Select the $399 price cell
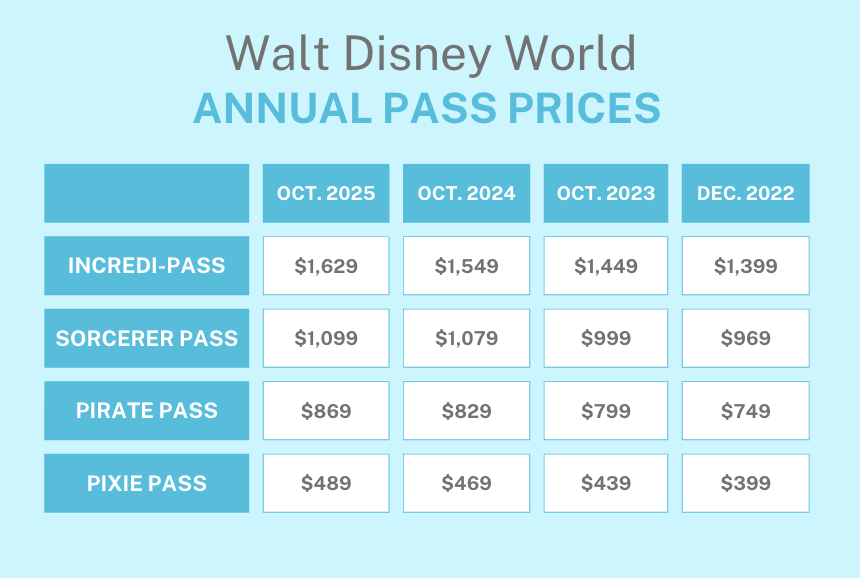The image size is (860, 578). pos(746,483)
